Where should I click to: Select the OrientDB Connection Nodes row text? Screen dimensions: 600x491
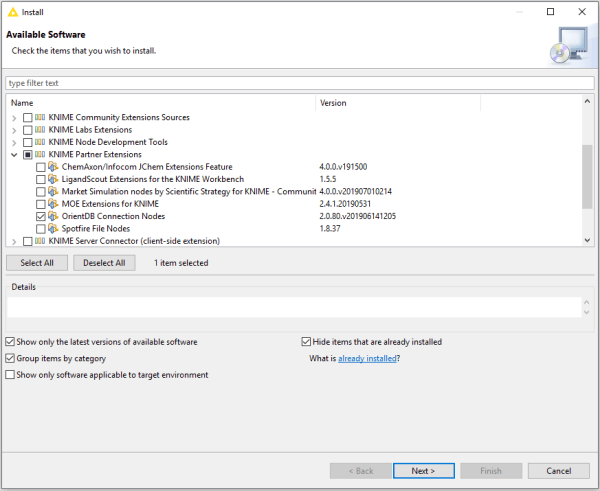click(x=113, y=216)
